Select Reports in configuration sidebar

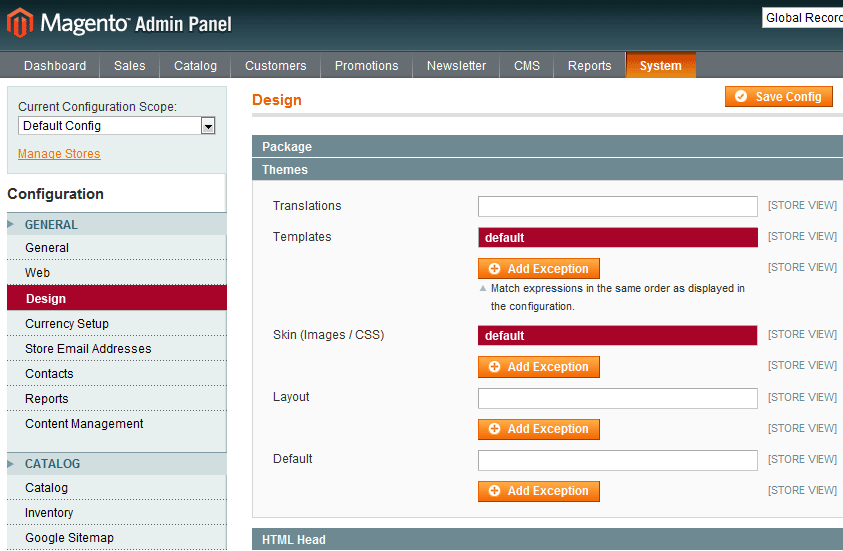pos(117,398)
